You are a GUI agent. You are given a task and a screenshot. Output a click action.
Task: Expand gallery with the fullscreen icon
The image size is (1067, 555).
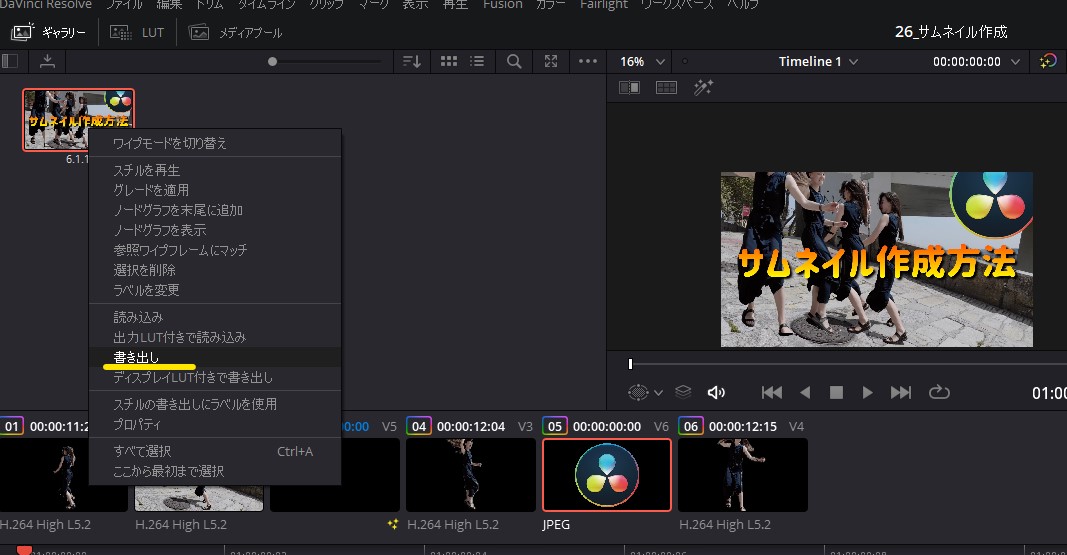(551, 61)
